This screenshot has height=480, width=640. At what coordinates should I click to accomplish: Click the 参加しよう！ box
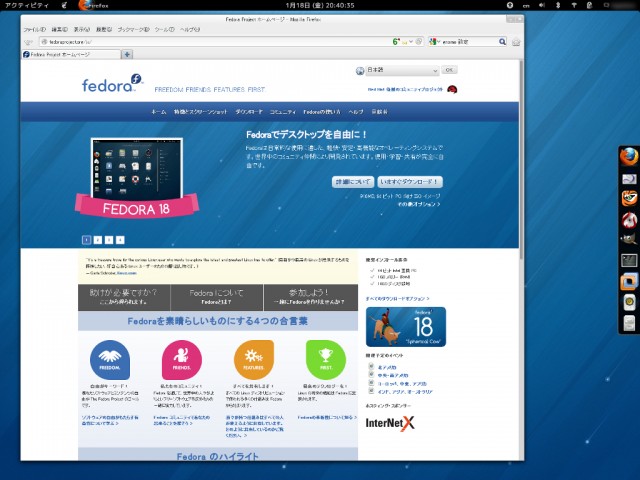[311, 297]
